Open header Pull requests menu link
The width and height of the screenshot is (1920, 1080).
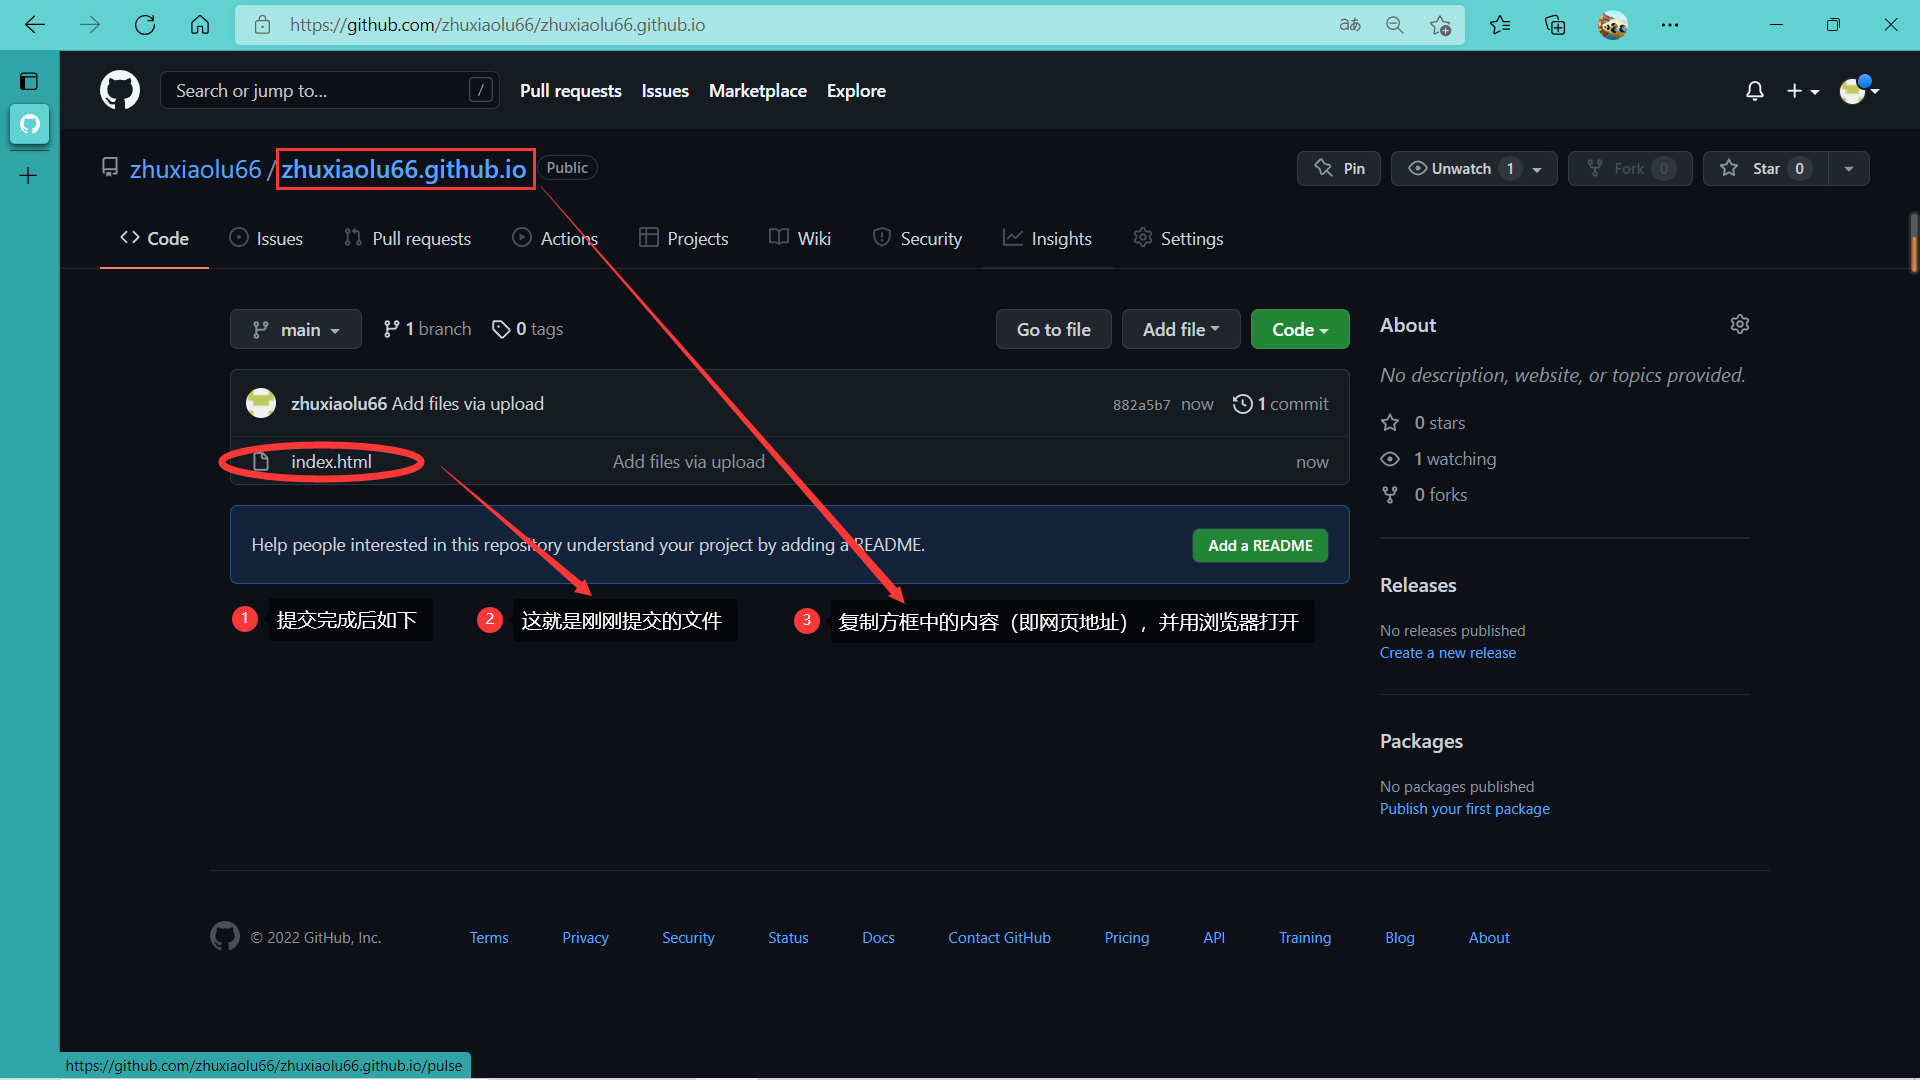point(571,91)
